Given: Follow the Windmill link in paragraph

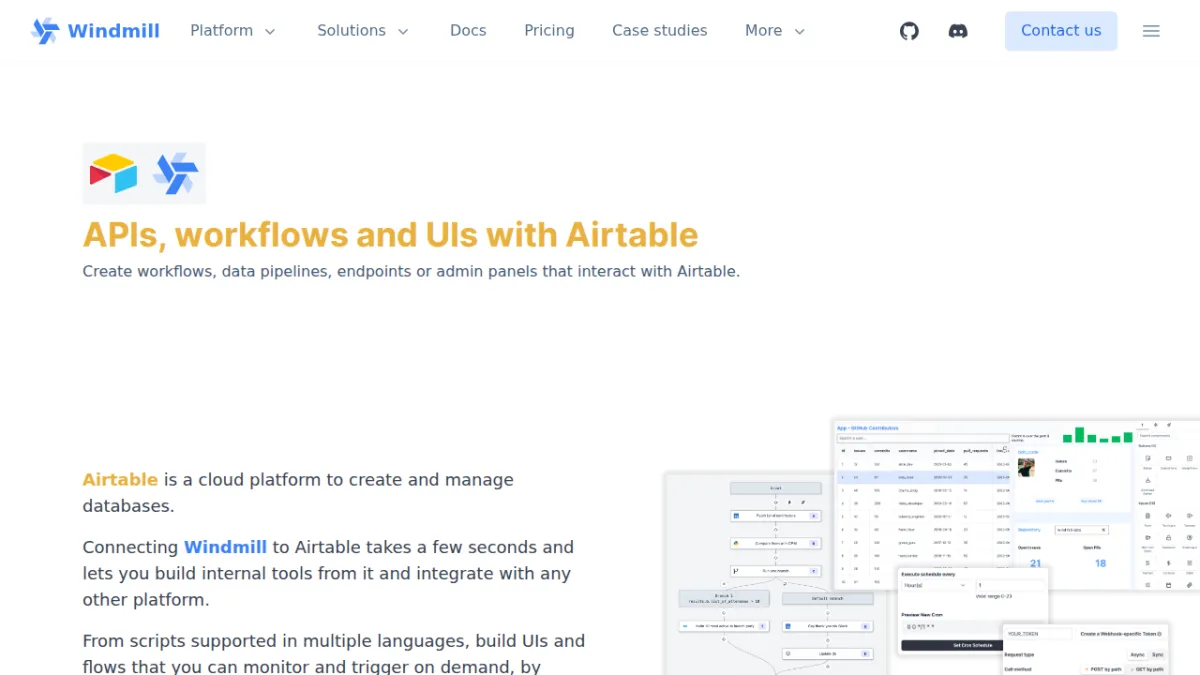Looking at the screenshot, I should coord(225,547).
